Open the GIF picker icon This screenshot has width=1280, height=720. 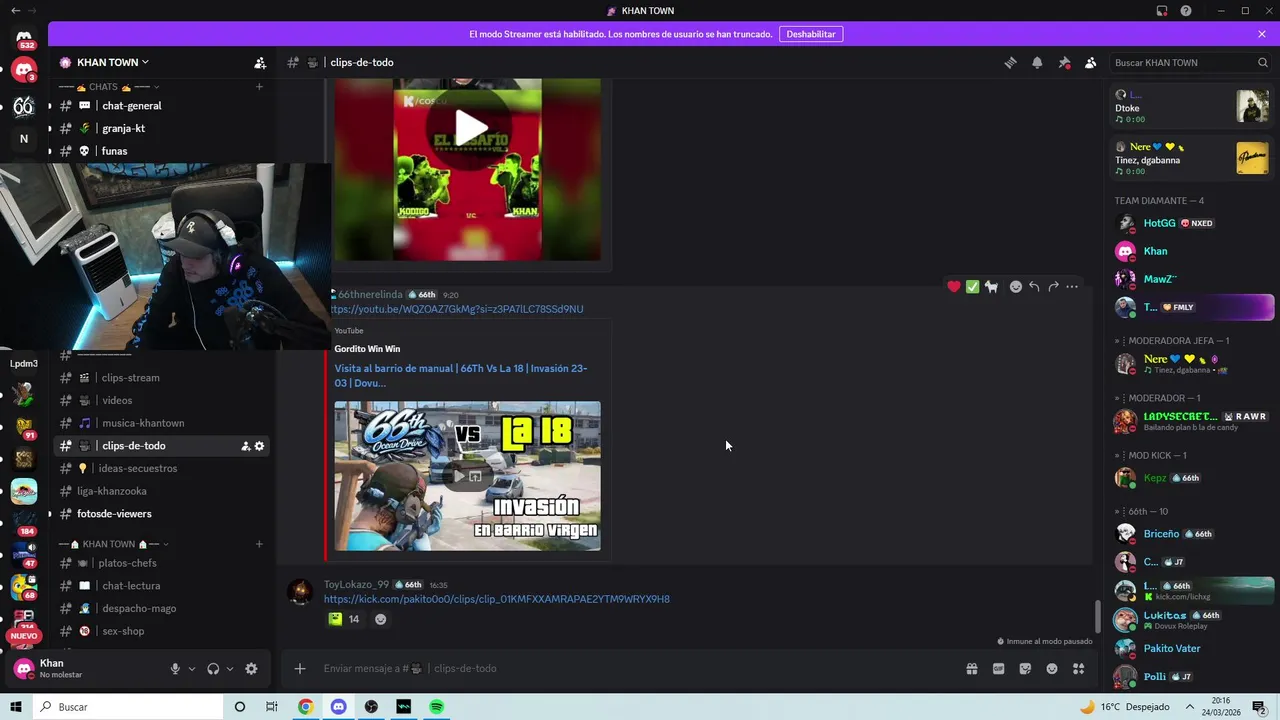[998, 668]
